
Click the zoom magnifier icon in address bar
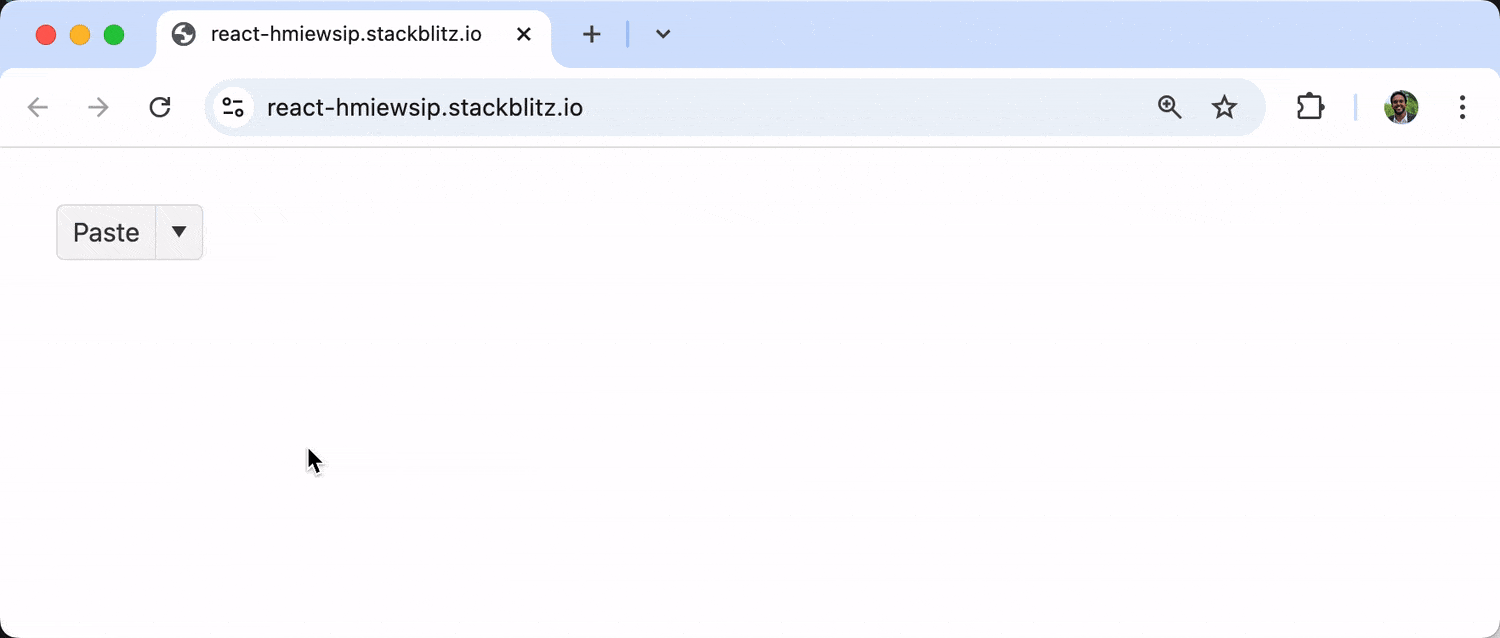(x=1170, y=107)
